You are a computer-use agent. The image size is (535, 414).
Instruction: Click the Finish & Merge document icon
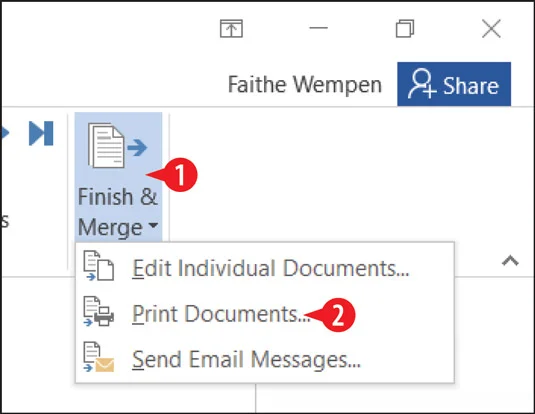pyautogui.click(x=117, y=146)
